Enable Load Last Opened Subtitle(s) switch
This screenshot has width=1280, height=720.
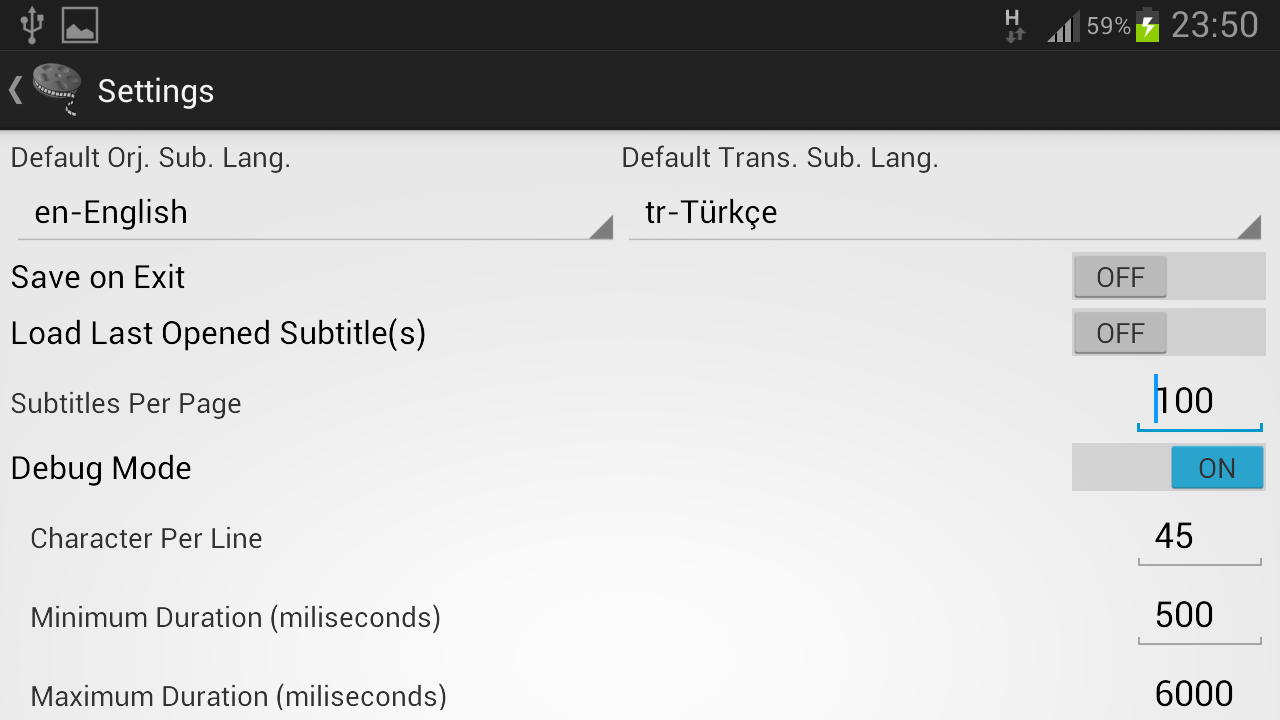(1168, 333)
